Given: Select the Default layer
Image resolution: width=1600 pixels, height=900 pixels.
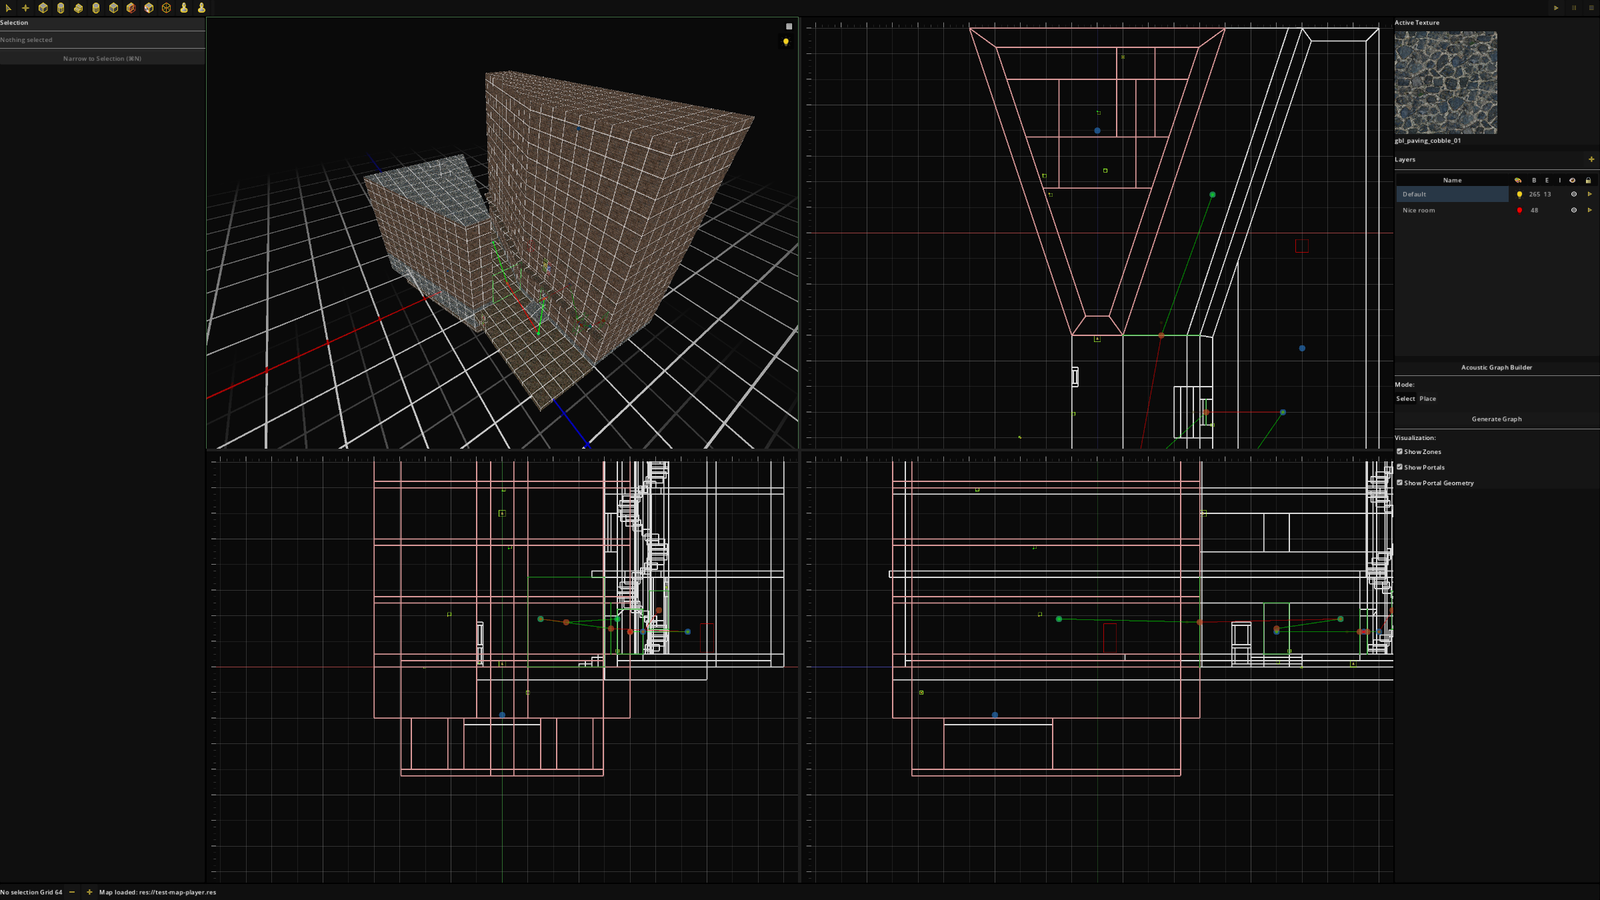Looking at the screenshot, I should (x=1452, y=194).
